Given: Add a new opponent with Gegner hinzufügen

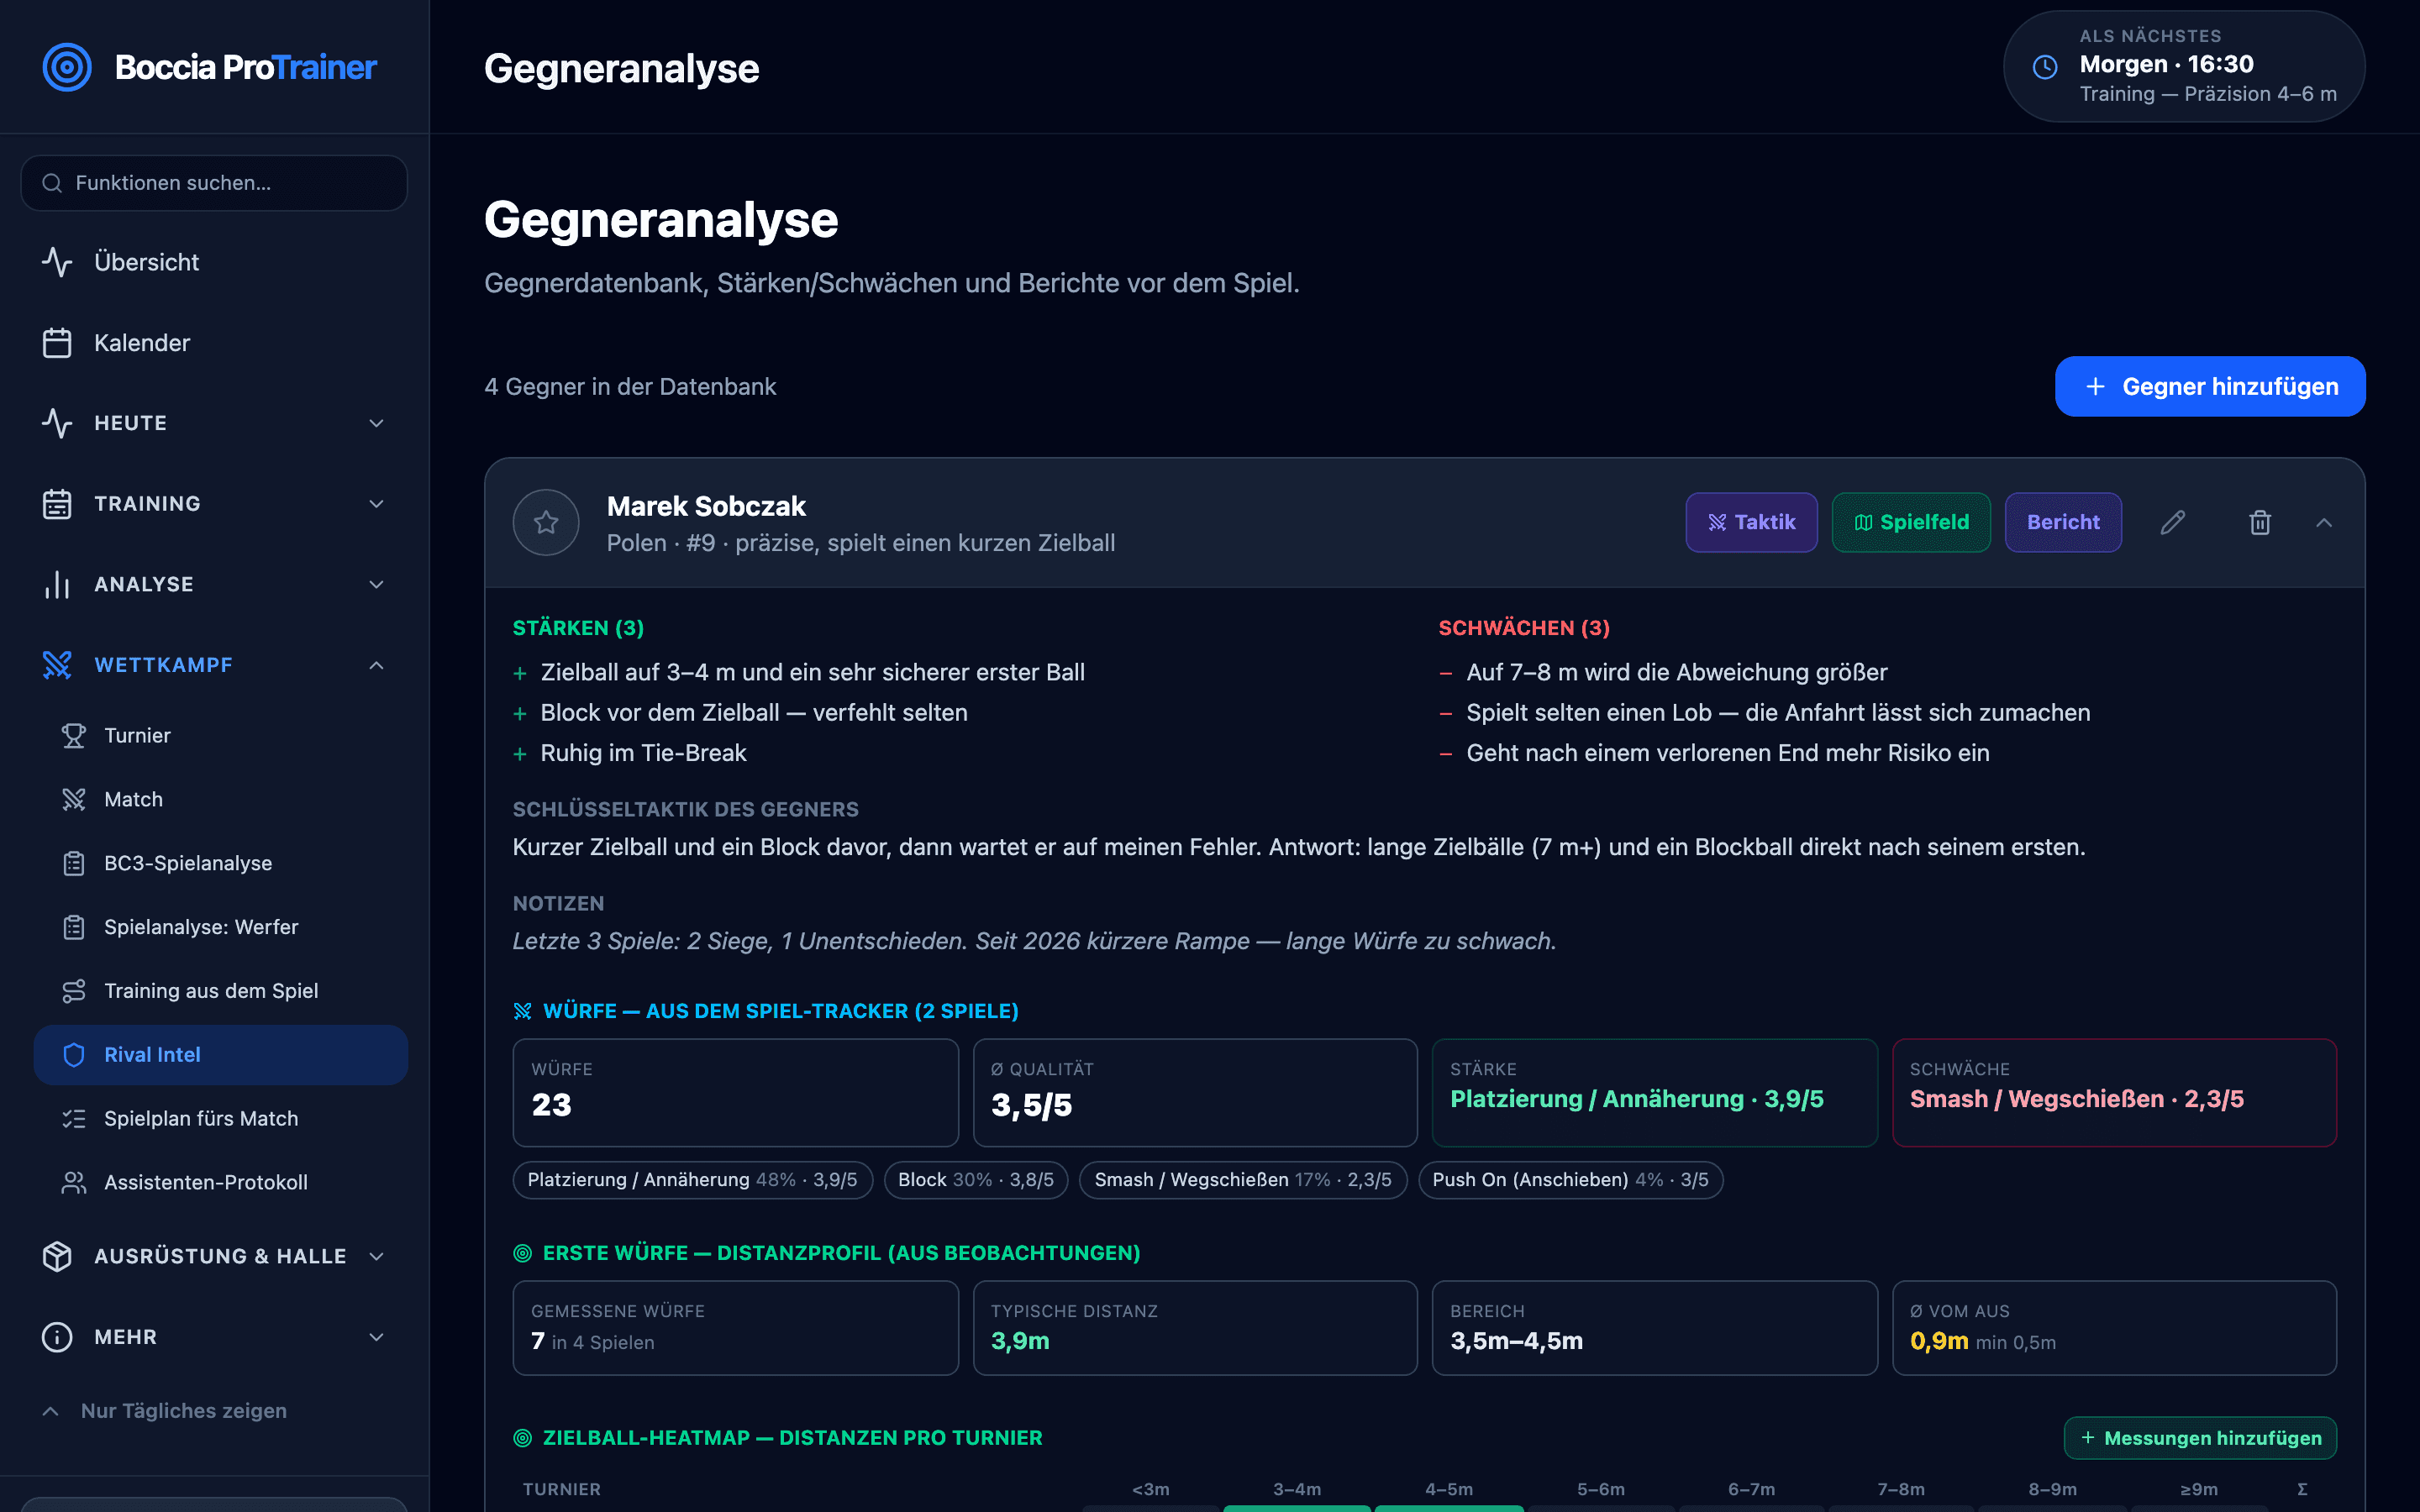Looking at the screenshot, I should (2210, 386).
